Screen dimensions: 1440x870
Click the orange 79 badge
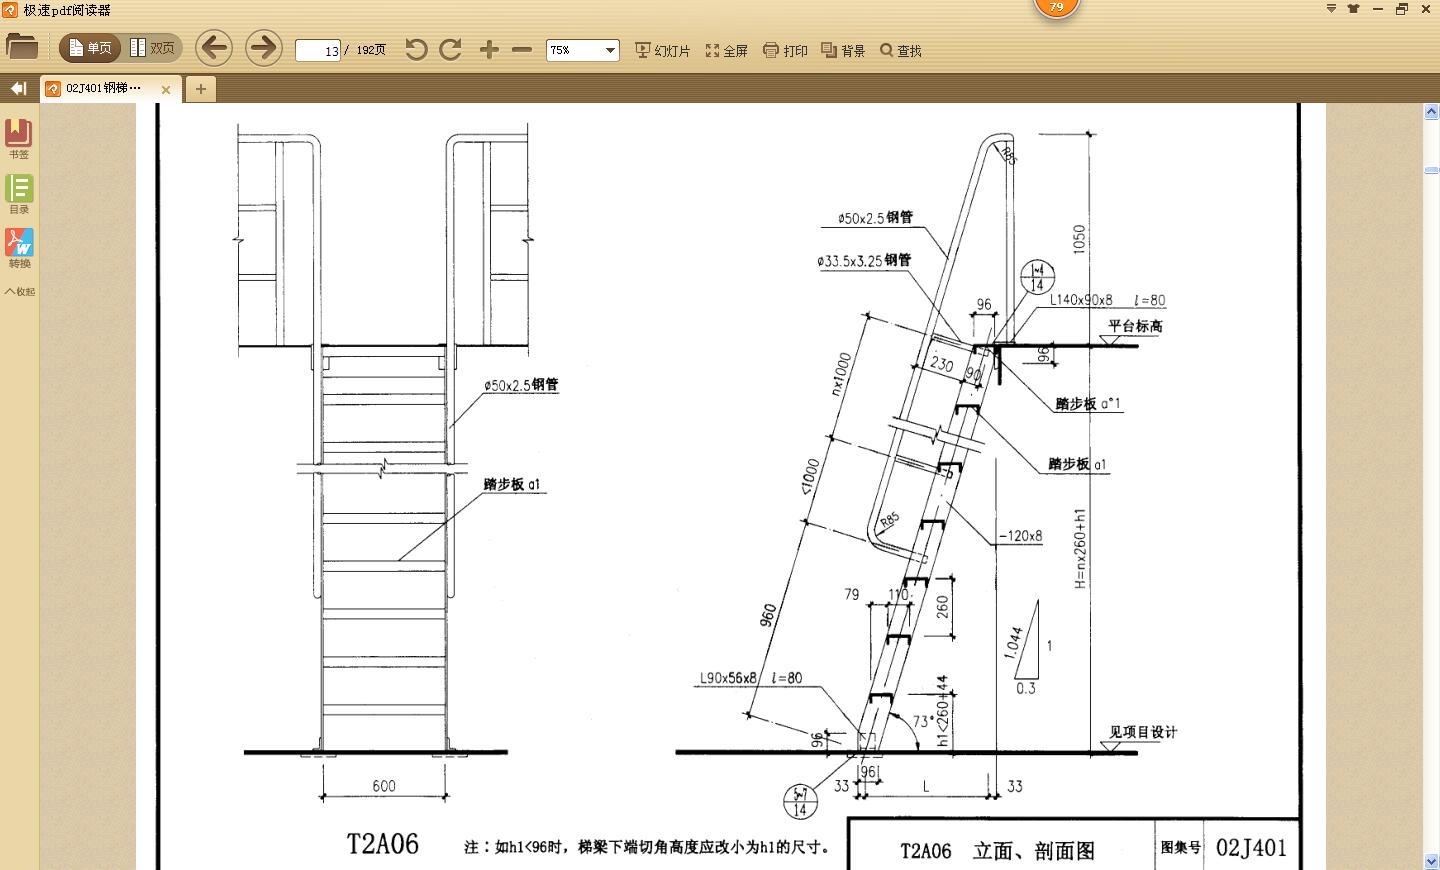[1057, 8]
